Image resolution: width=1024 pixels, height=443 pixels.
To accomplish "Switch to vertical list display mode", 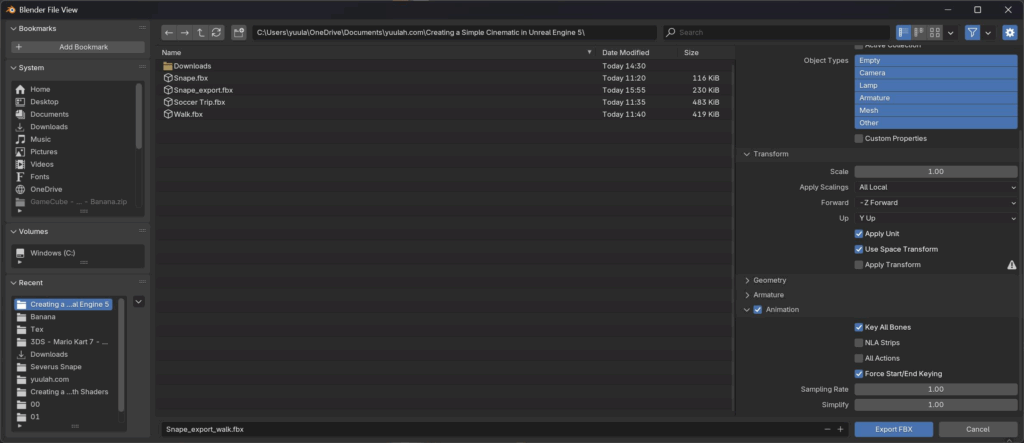I will point(904,33).
